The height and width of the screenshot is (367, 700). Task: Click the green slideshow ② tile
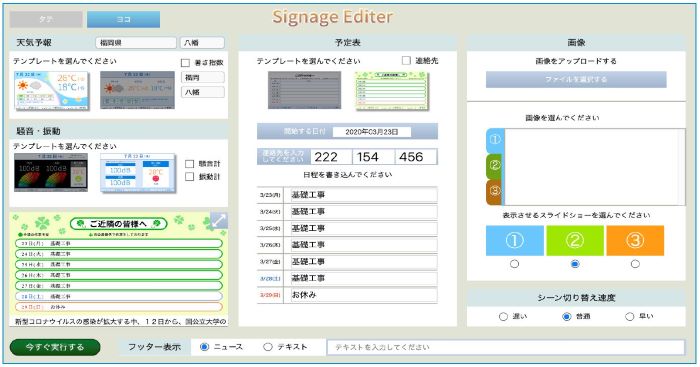pos(575,241)
